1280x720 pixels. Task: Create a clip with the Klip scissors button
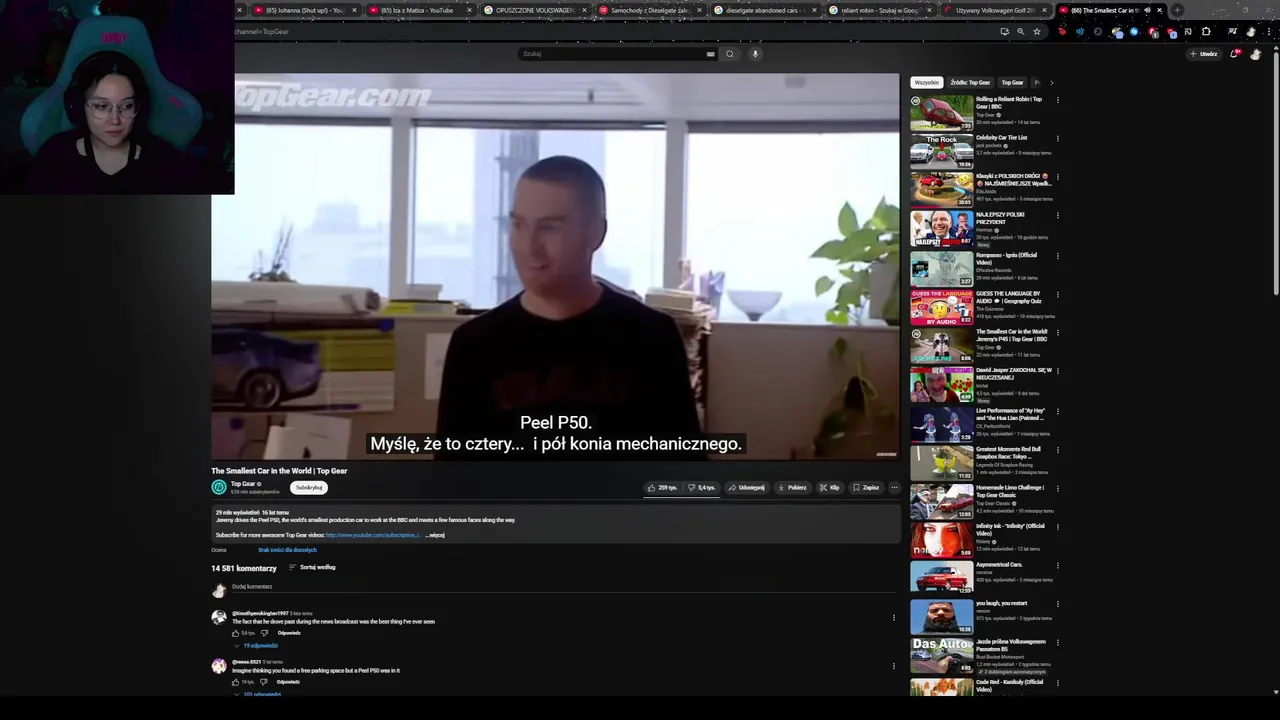(829, 488)
